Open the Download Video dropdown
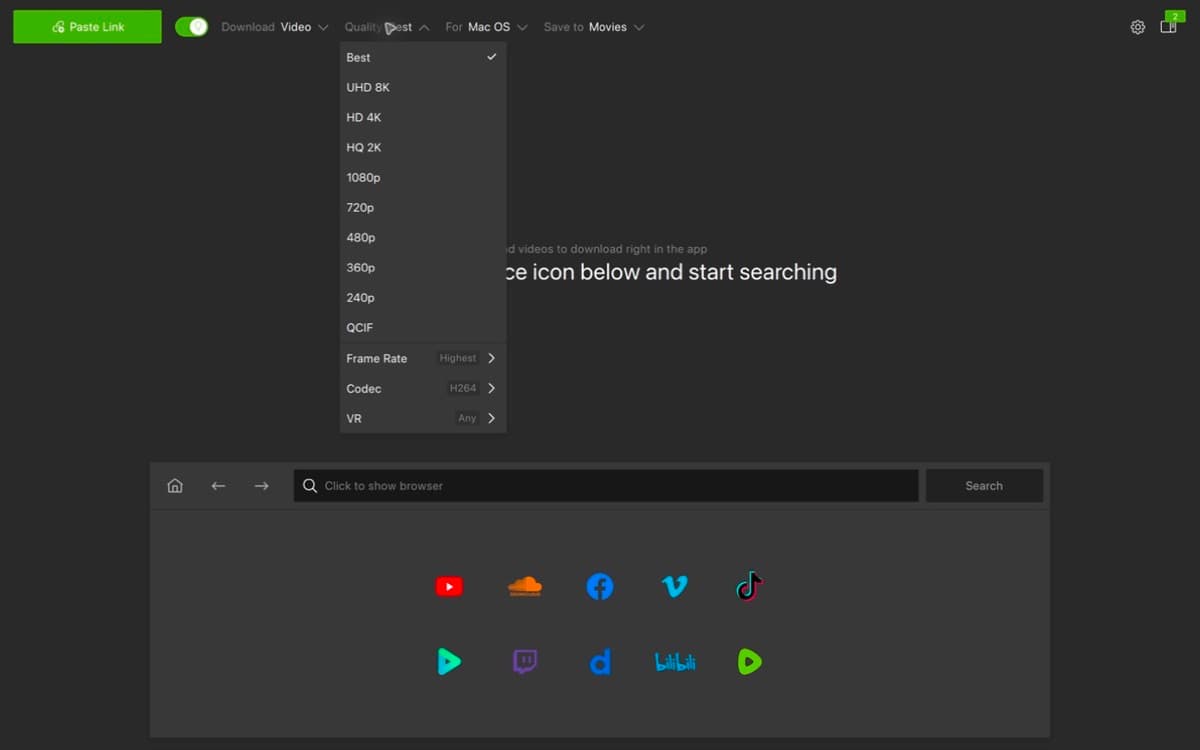 point(275,27)
